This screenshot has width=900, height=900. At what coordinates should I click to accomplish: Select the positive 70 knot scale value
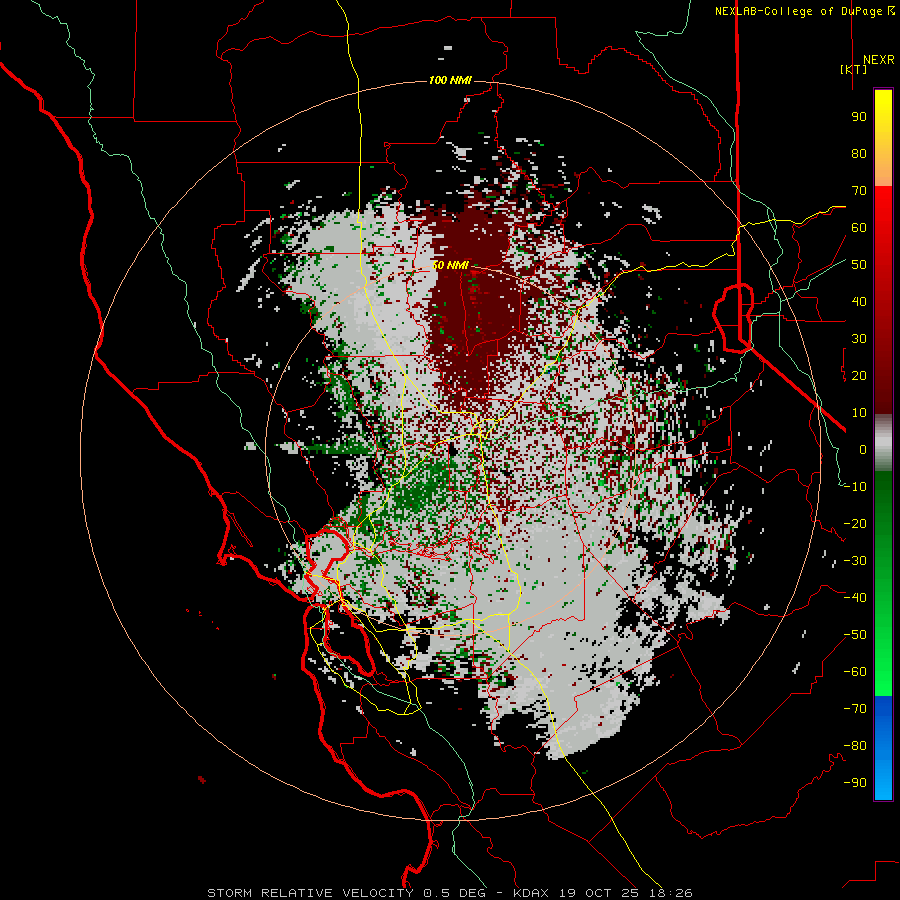859,191
